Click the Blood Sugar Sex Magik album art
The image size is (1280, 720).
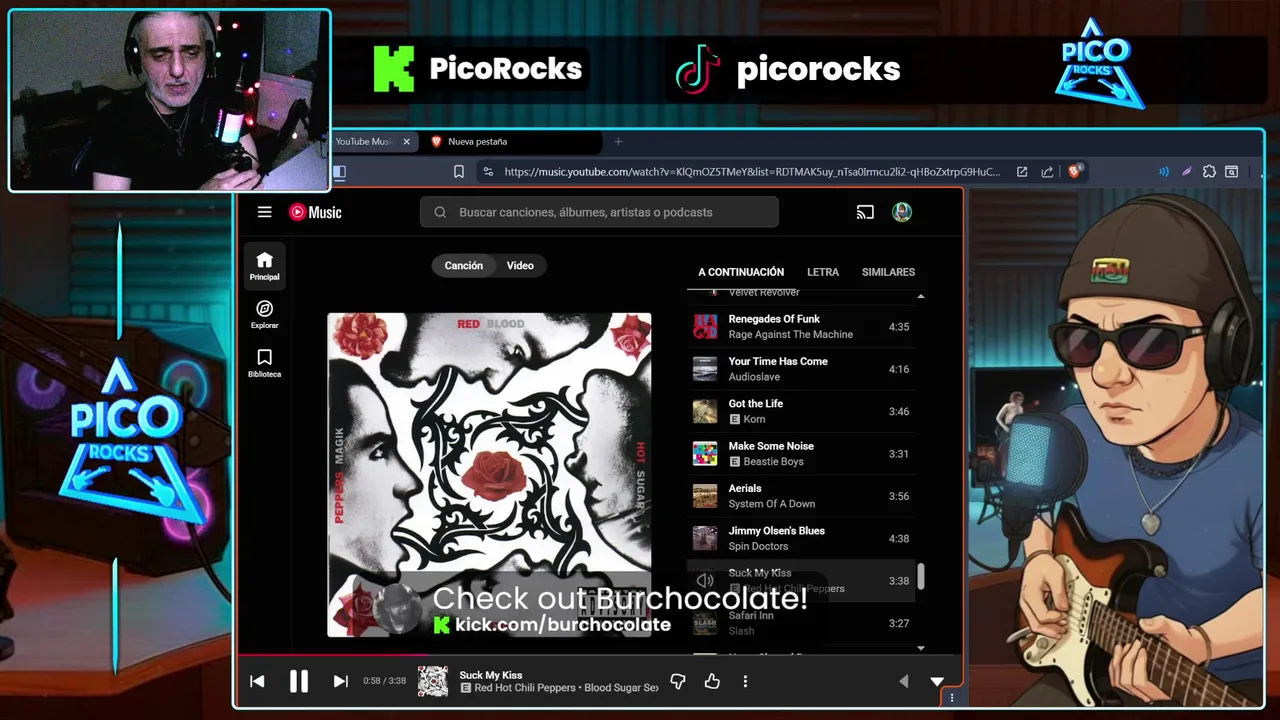coord(489,475)
